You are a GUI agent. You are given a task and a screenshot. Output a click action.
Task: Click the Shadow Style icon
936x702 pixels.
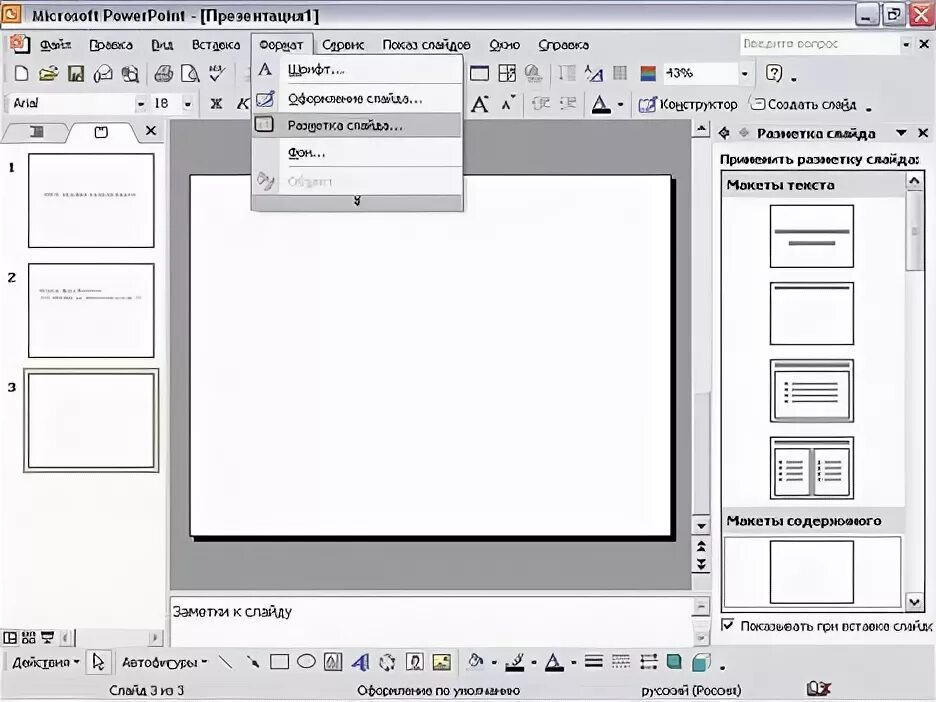[x=674, y=661]
